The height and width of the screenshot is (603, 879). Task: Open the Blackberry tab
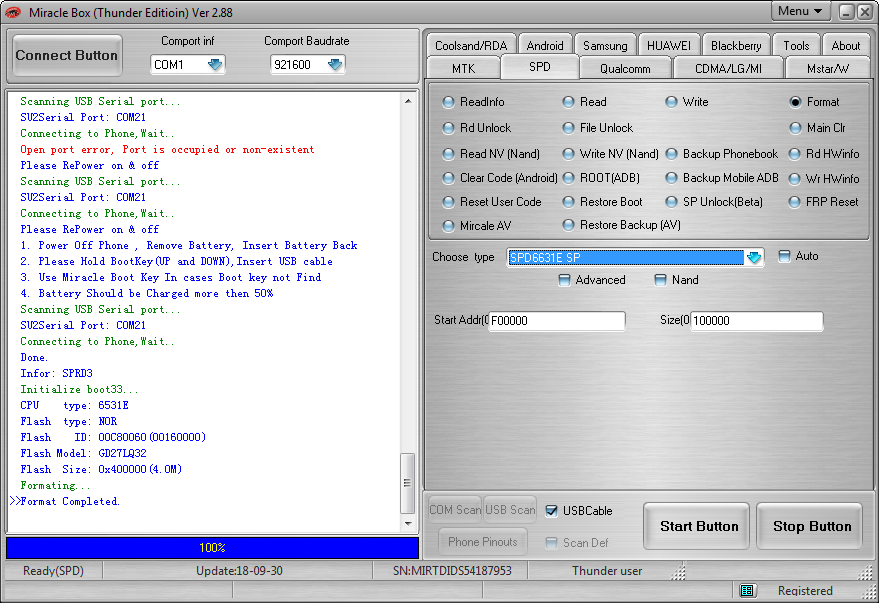coord(735,45)
